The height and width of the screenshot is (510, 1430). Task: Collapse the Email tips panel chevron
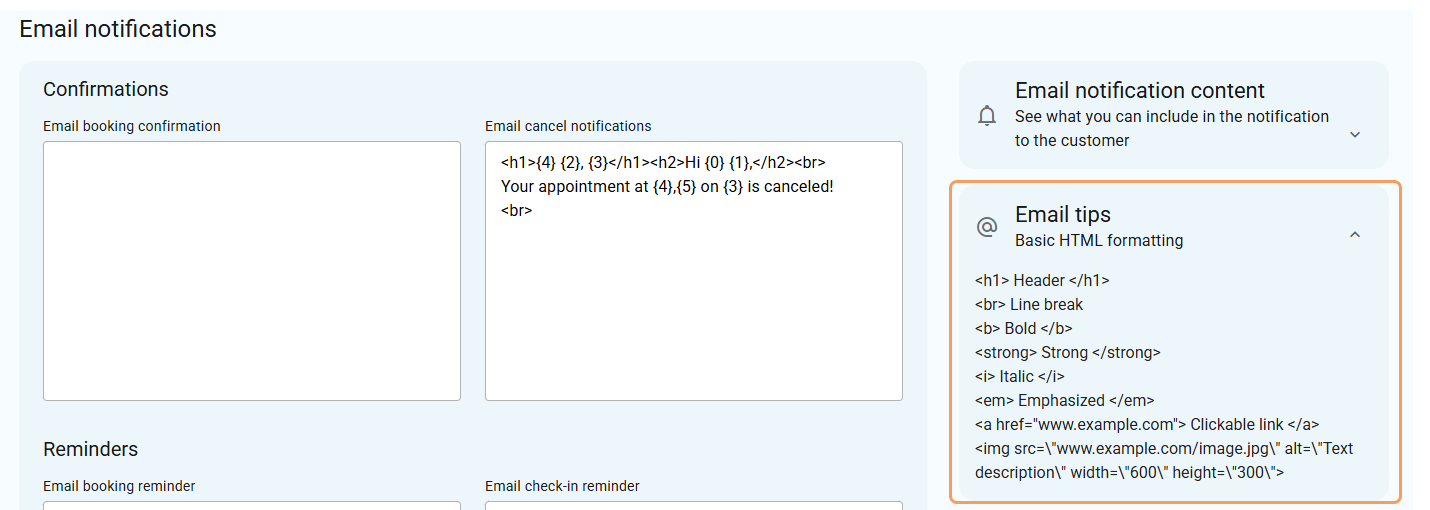click(1355, 235)
